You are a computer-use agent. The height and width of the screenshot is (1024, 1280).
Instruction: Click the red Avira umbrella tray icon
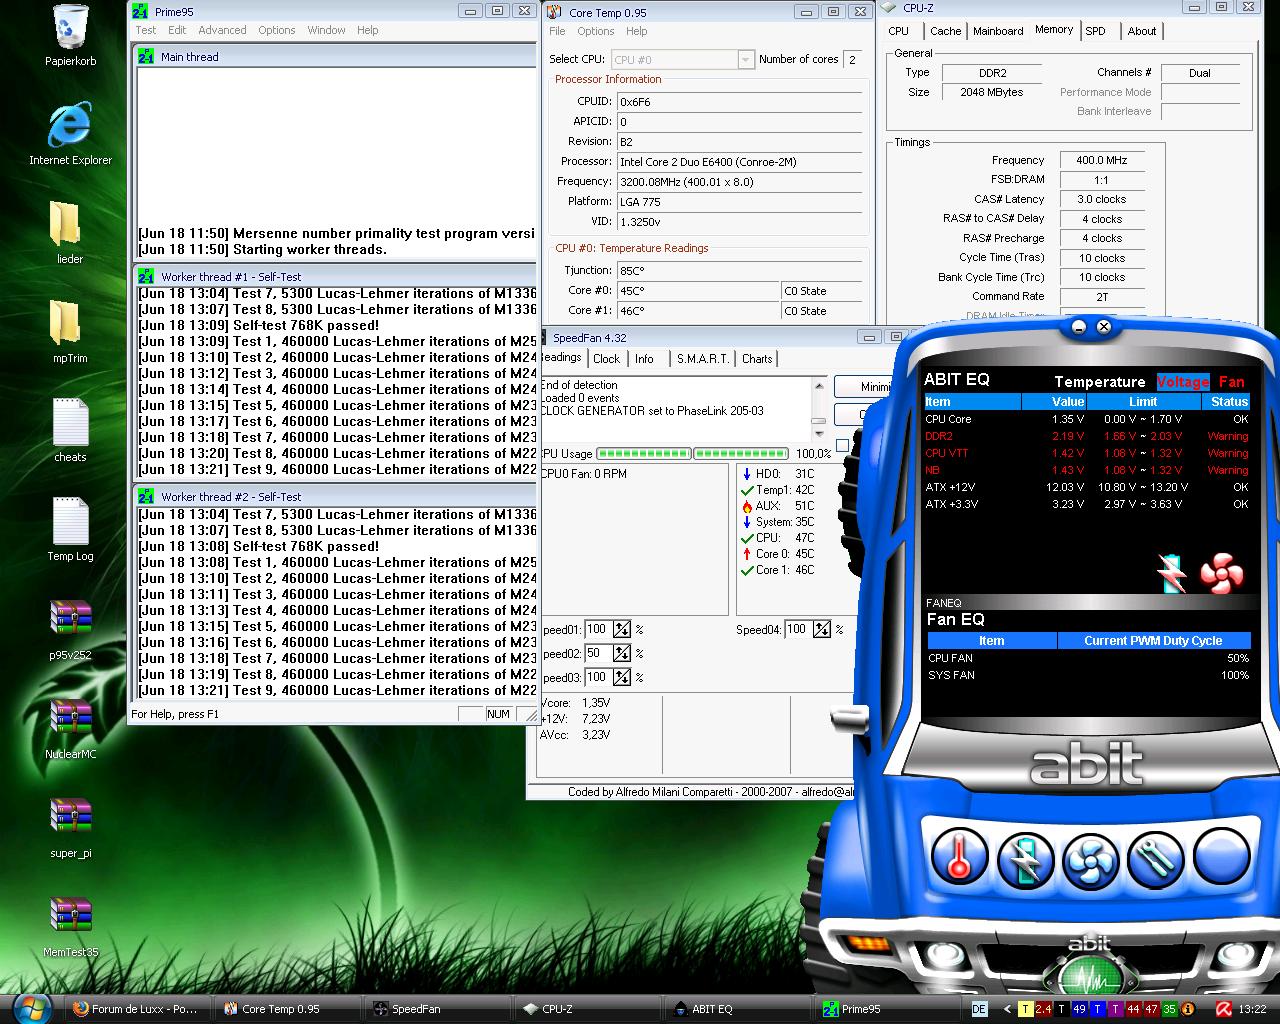(x=1222, y=1009)
